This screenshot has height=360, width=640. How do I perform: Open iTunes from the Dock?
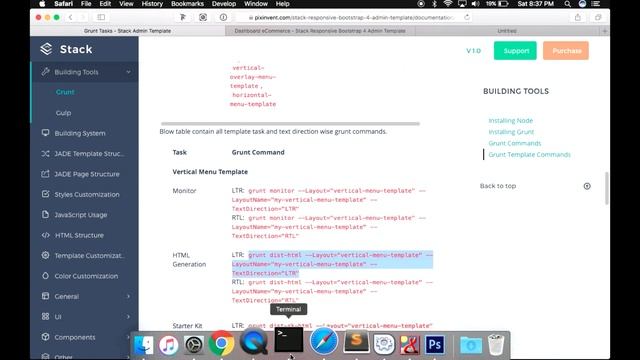point(168,345)
